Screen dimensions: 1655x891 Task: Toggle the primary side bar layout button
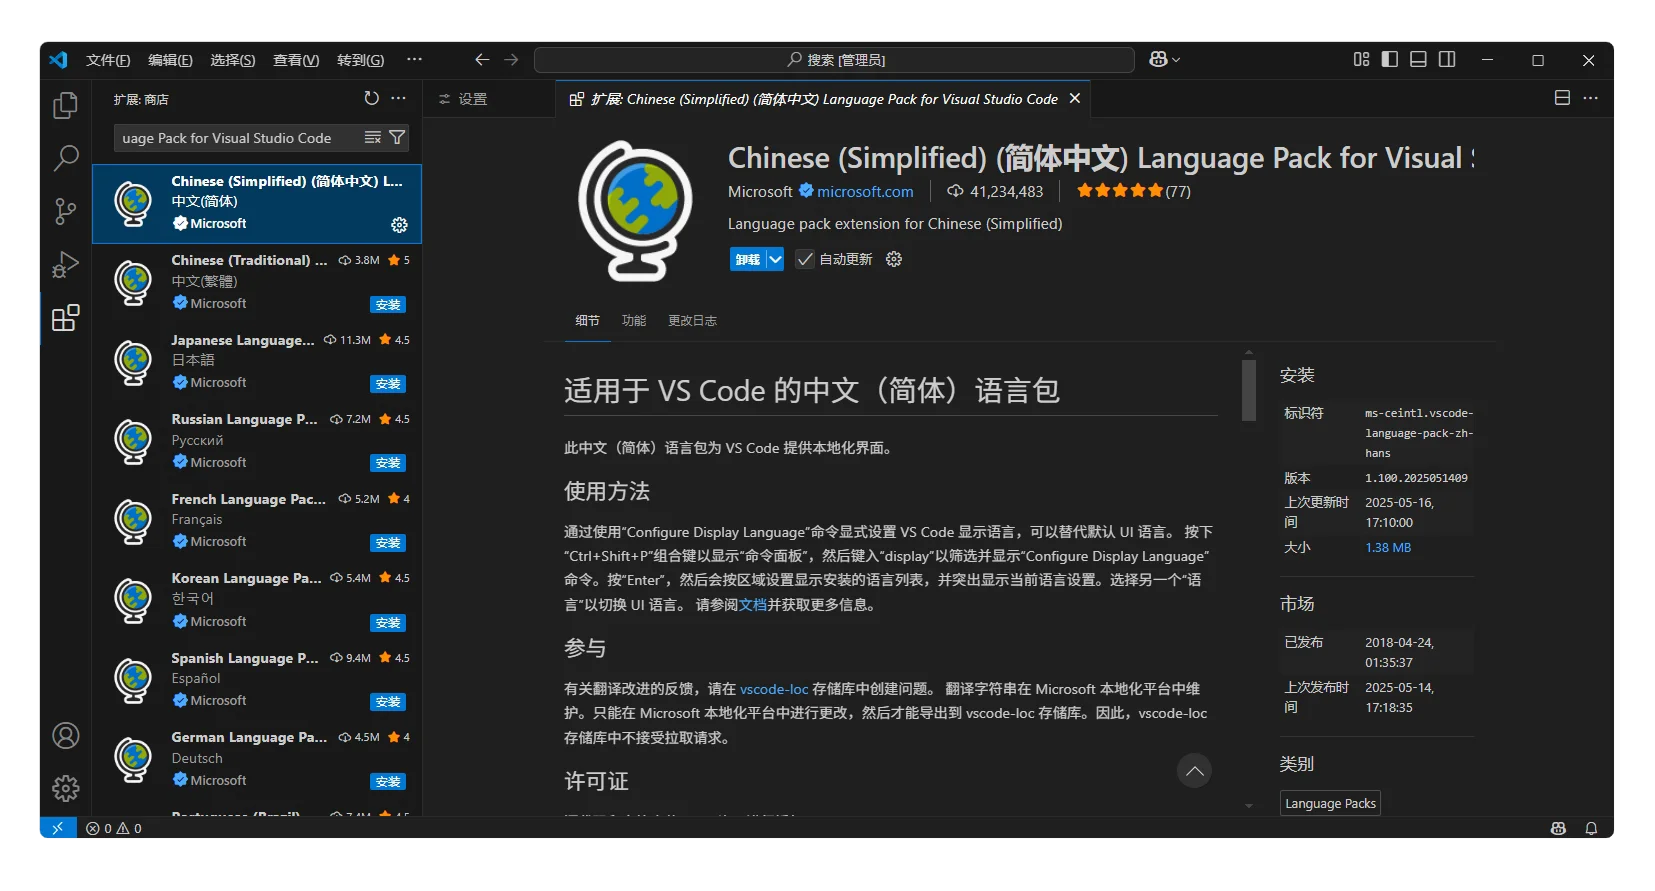coord(1389,60)
